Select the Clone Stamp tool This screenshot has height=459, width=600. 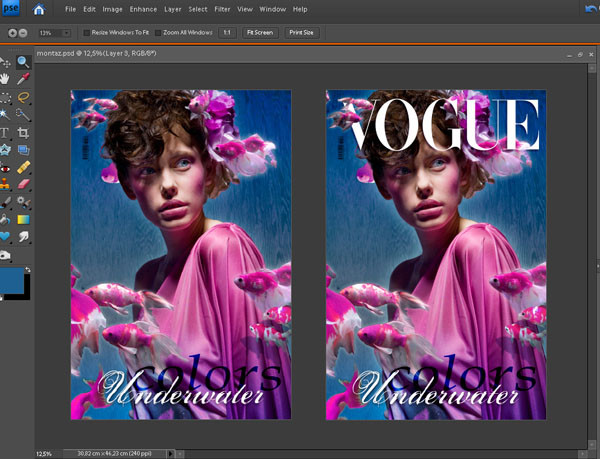coord(5,185)
